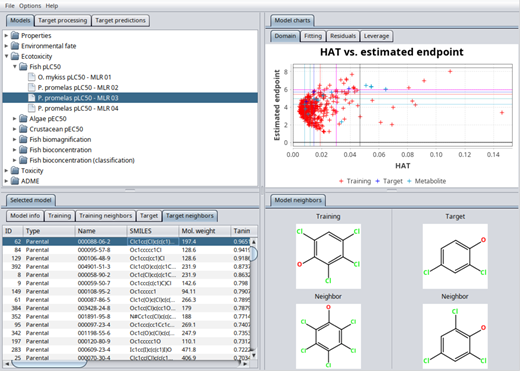
Task: Sort table by the Type column header
Action: (x=49, y=231)
